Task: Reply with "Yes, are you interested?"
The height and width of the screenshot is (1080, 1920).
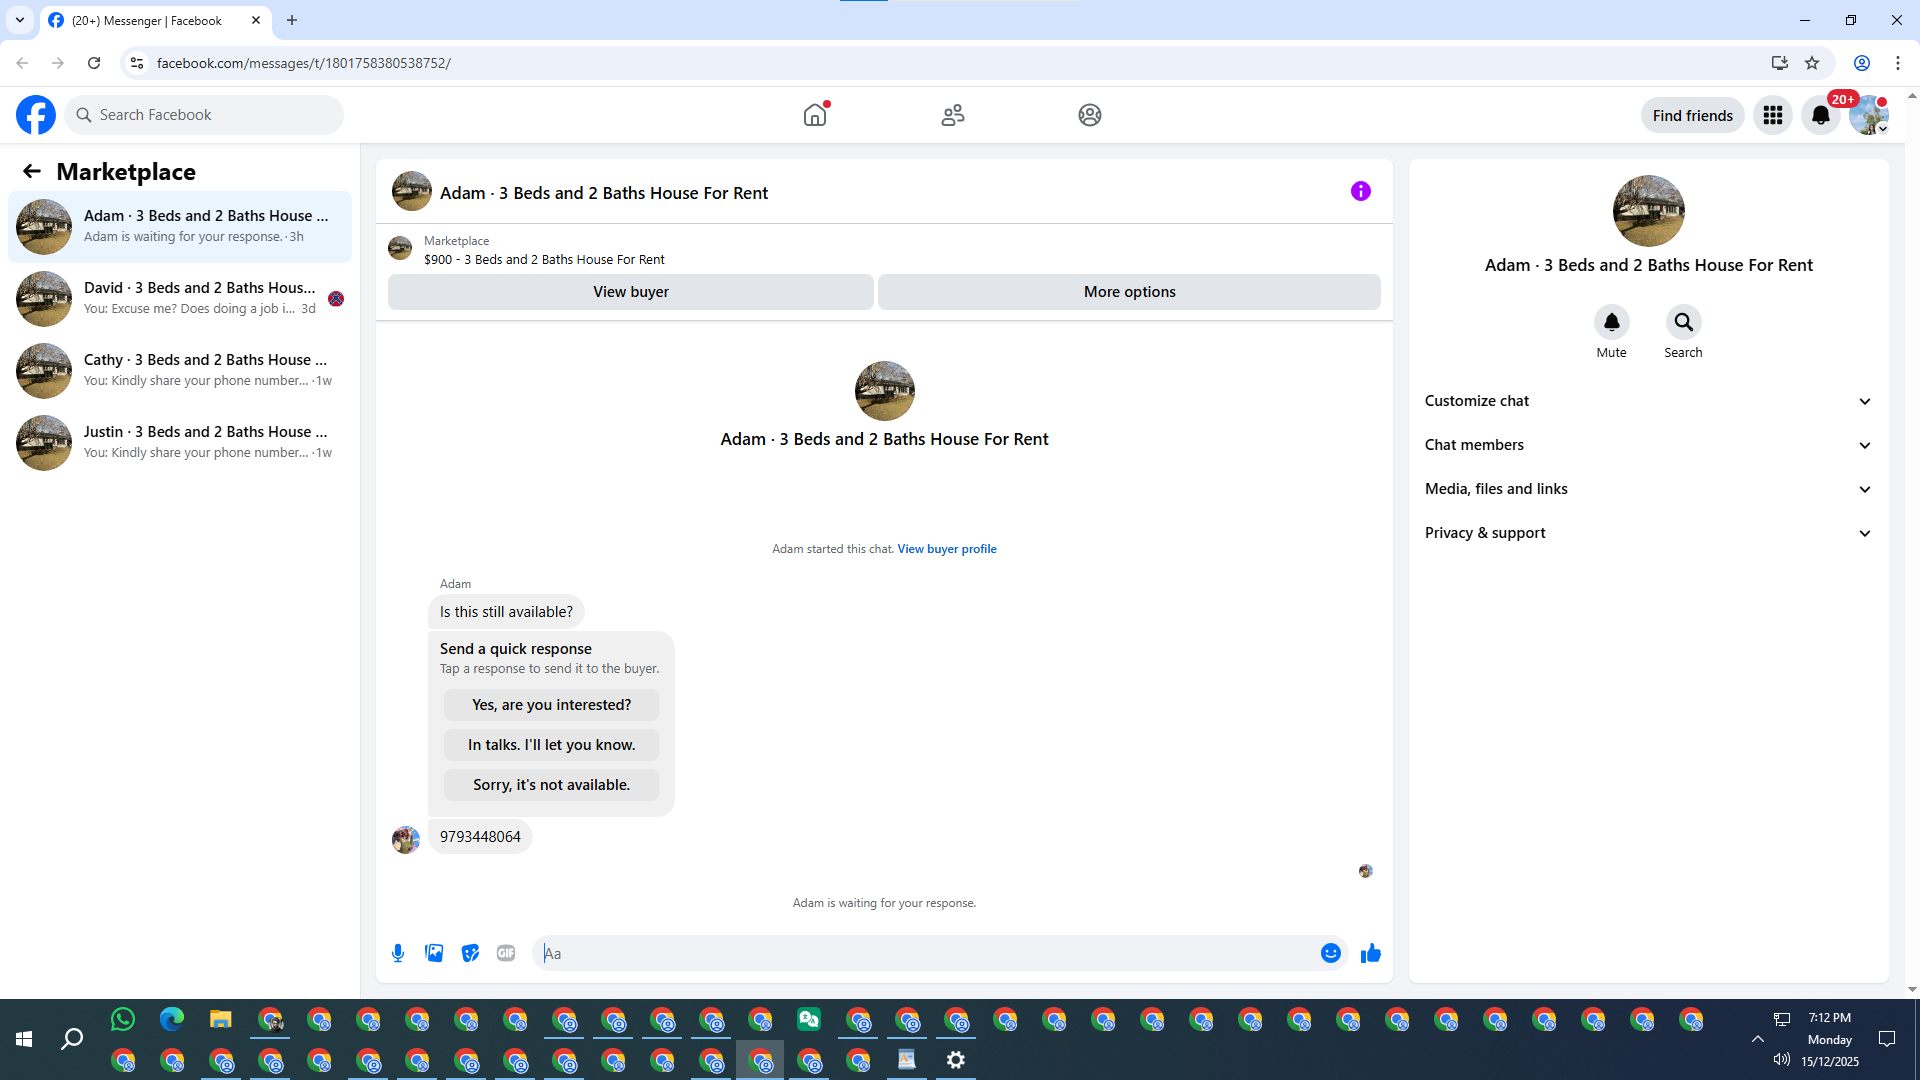Action: (552, 705)
